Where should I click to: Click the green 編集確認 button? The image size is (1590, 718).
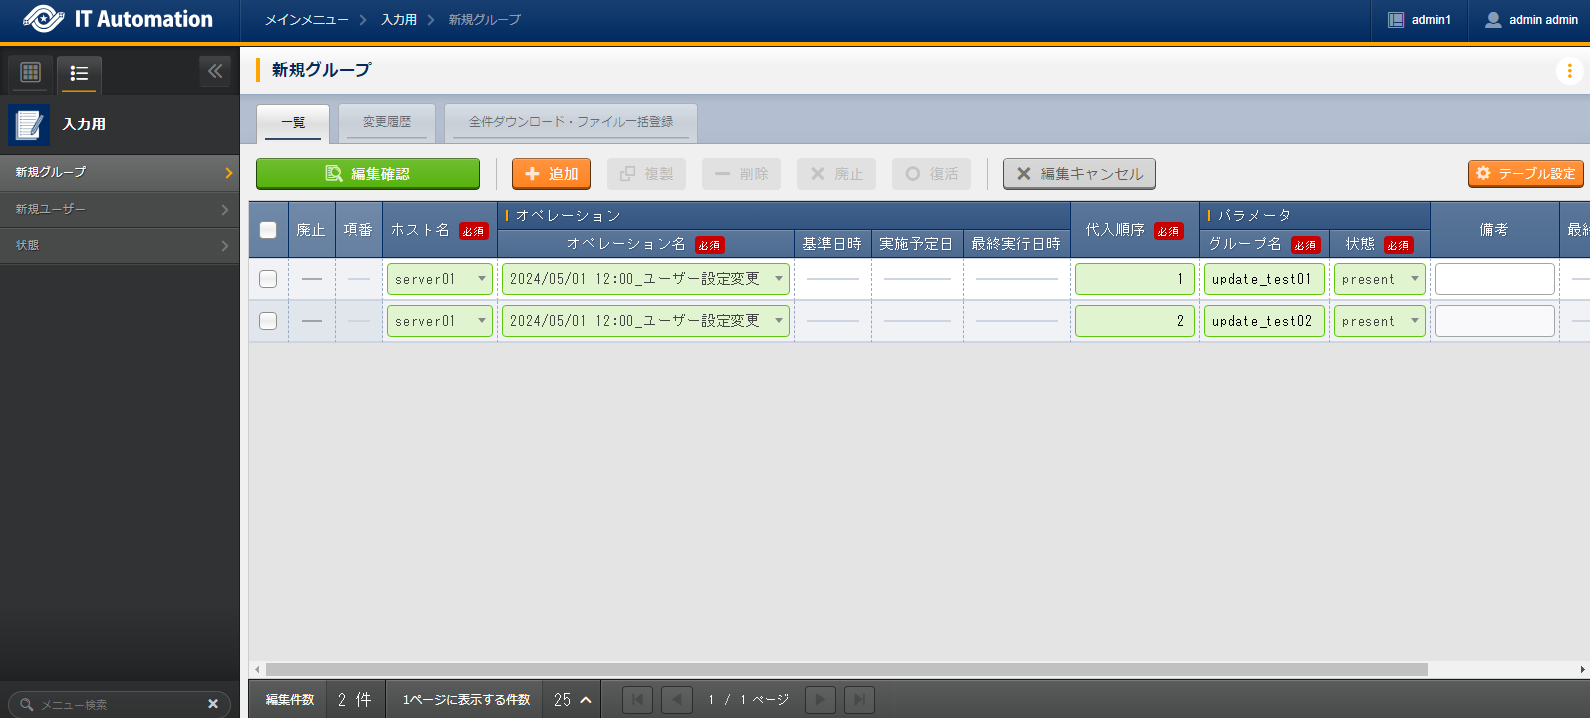(368, 174)
